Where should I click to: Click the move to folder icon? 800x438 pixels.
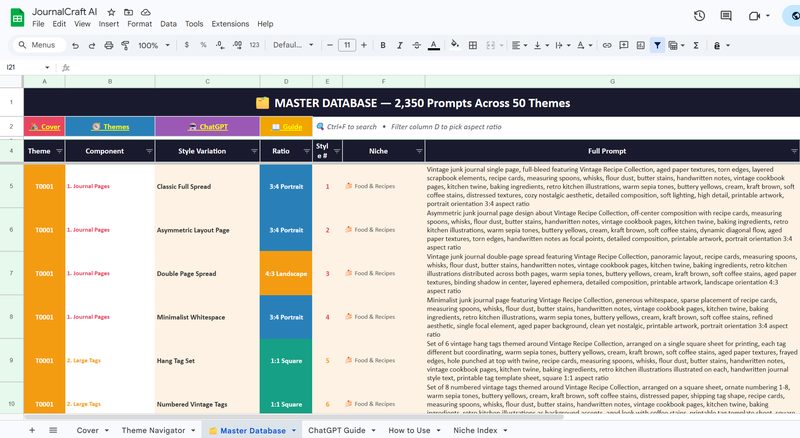(x=129, y=12)
